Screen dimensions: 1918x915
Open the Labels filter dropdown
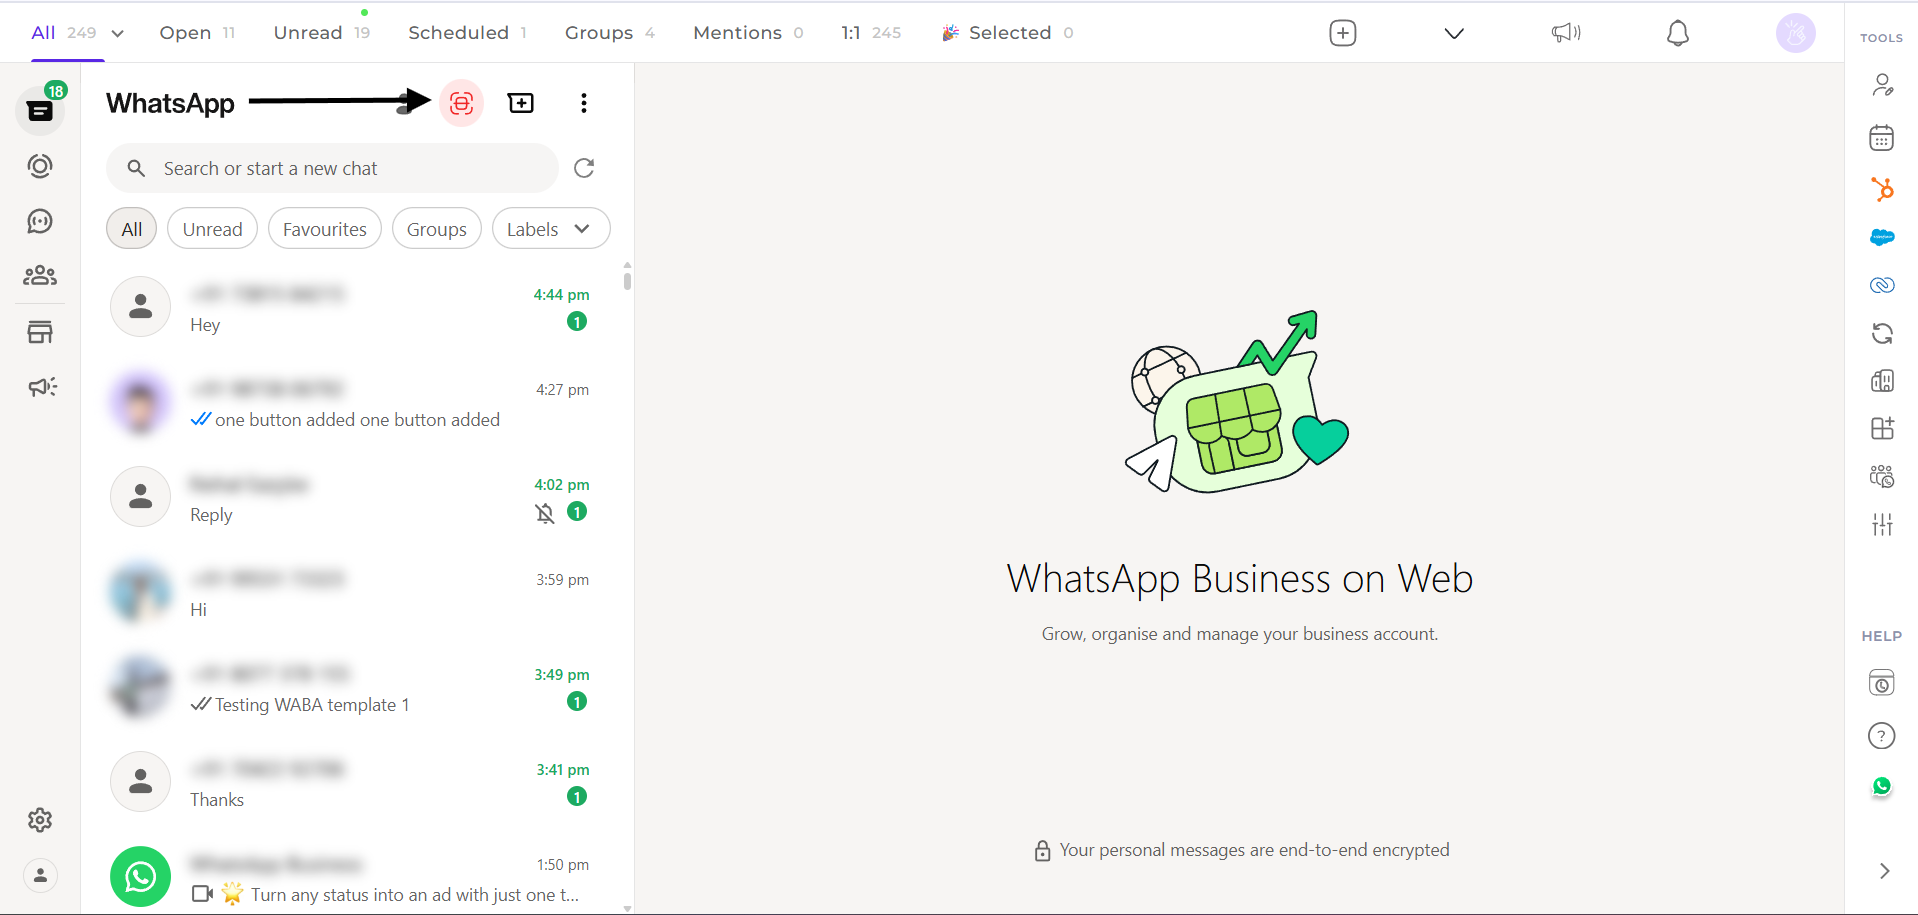[x=550, y=229]
